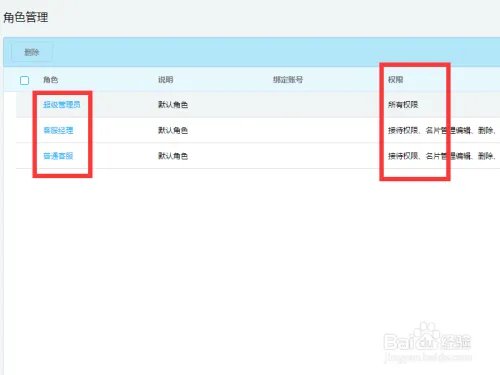
Task: Tick the select-all checkbox in the table header
Action: [24, 80]
